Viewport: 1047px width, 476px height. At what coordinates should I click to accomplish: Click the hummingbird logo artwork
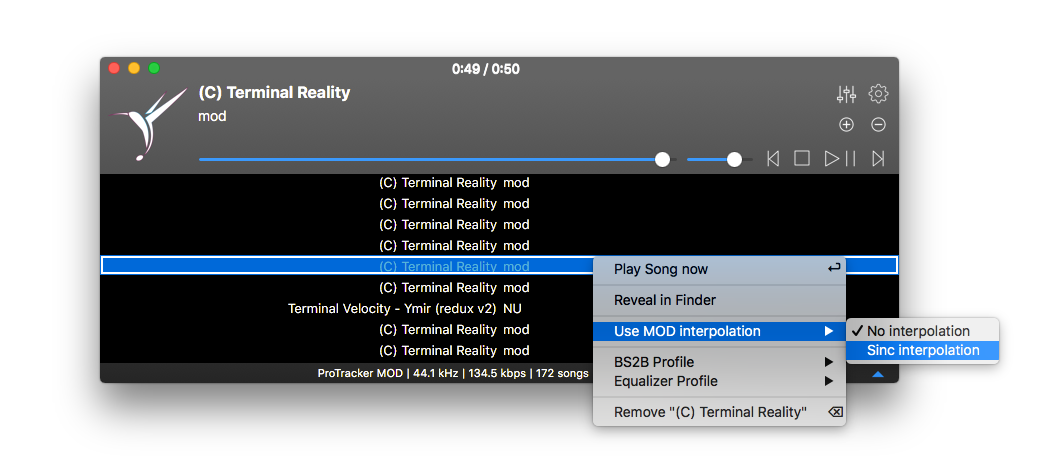(148, 125)
